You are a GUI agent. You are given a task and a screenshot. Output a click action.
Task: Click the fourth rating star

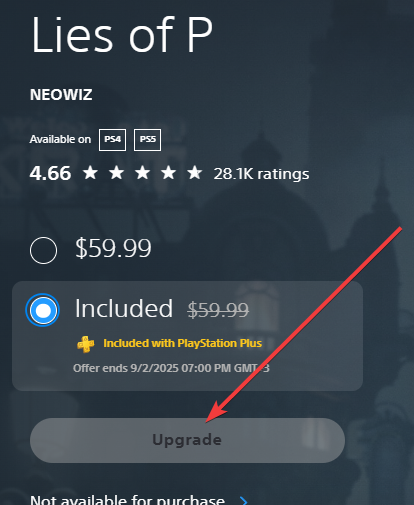(x=169, y=173)
